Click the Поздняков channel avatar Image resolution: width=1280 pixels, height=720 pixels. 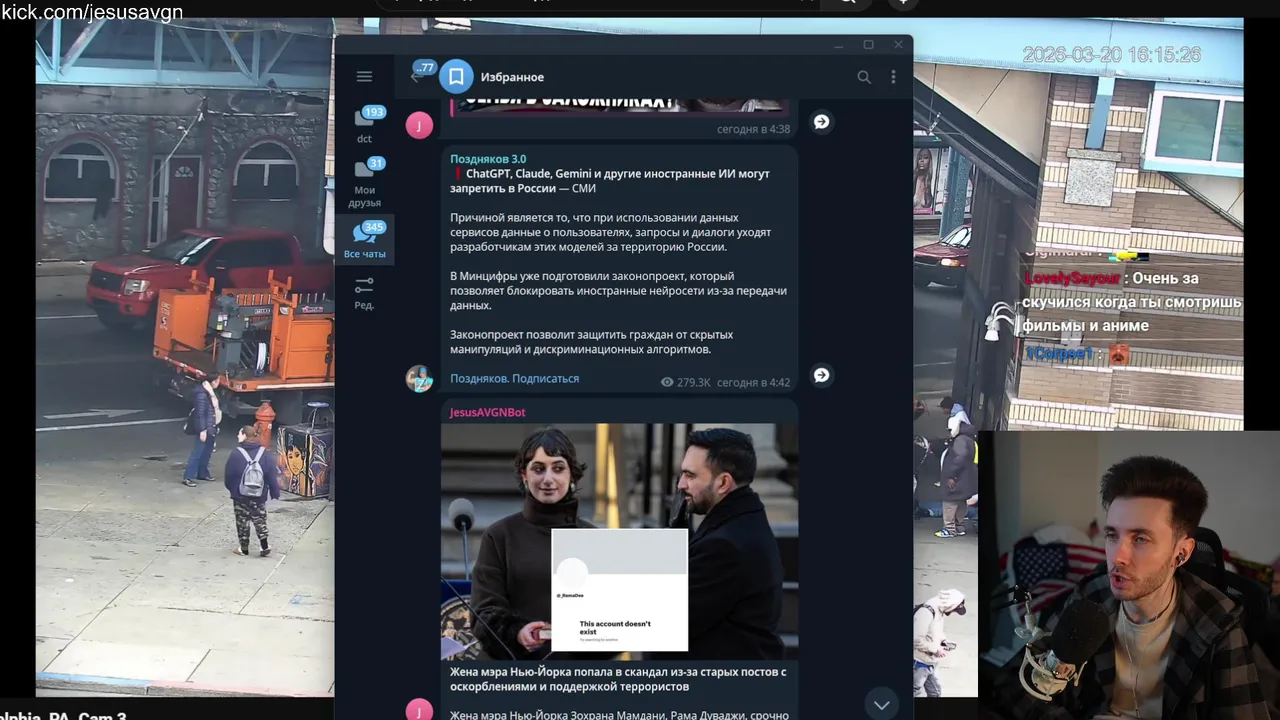point(419,378)
